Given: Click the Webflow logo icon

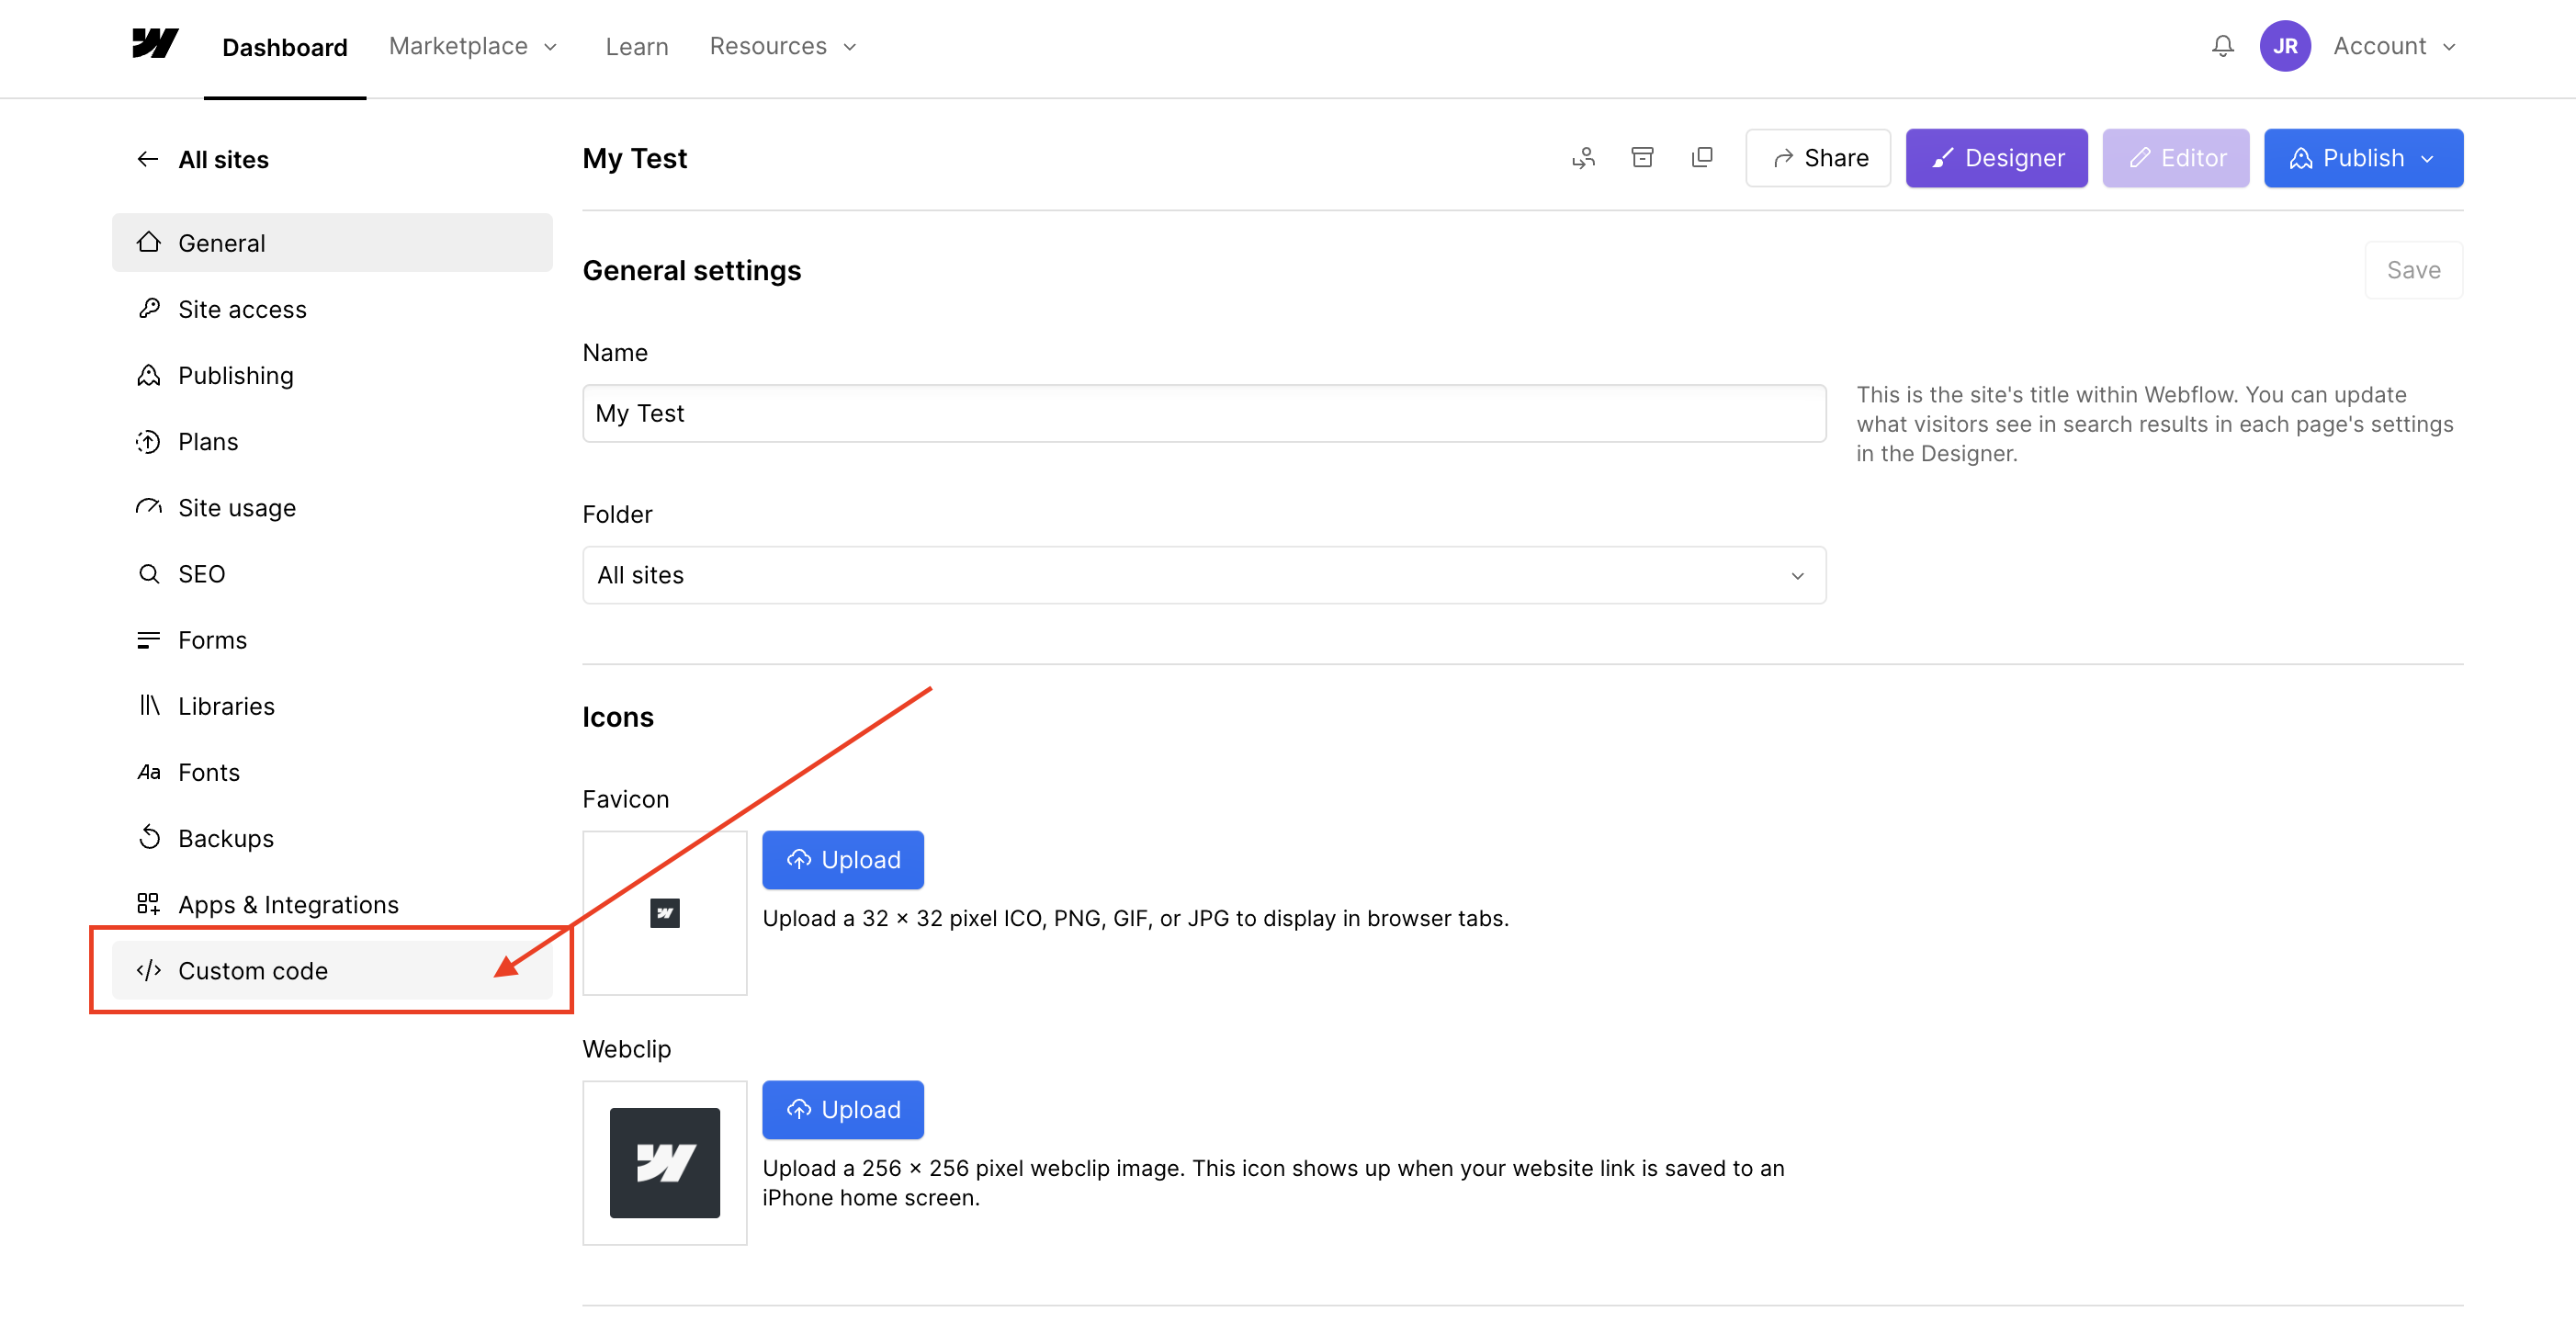Looking at the screenshot, I should pyautogui.click(x=154, y=44).
